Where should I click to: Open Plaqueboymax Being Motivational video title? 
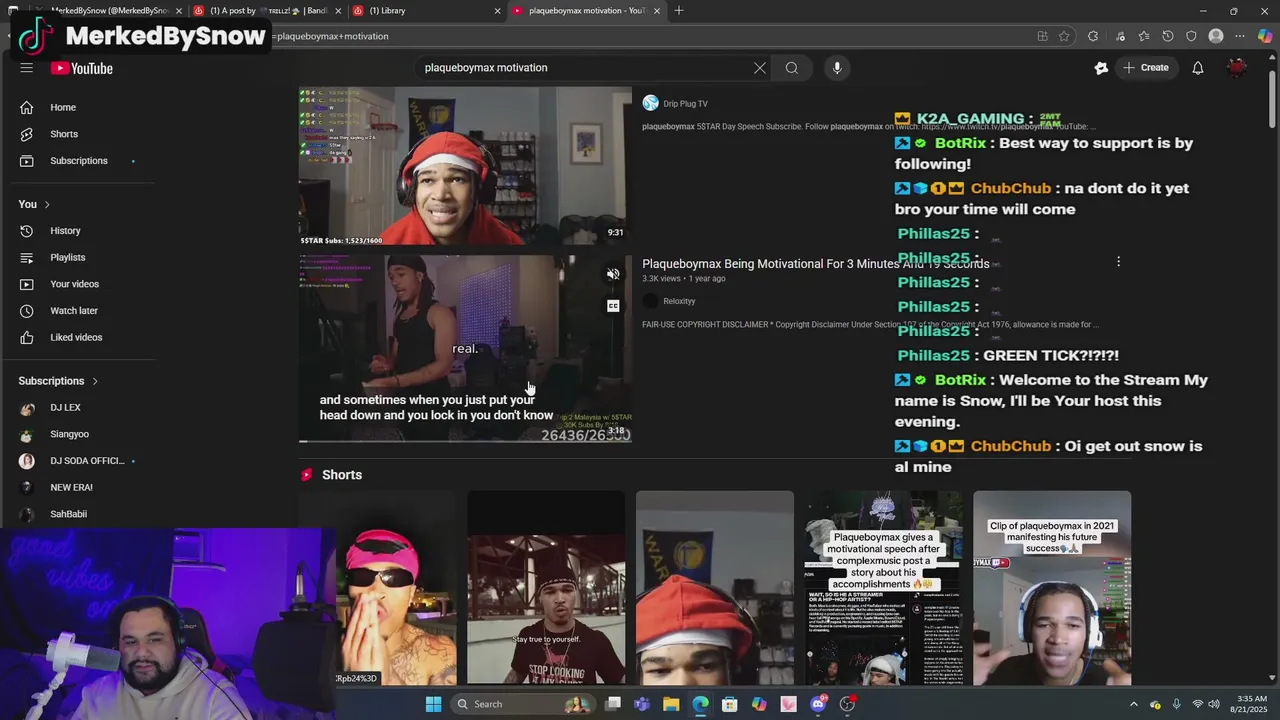pyautogui.click(x=815, y=264)
